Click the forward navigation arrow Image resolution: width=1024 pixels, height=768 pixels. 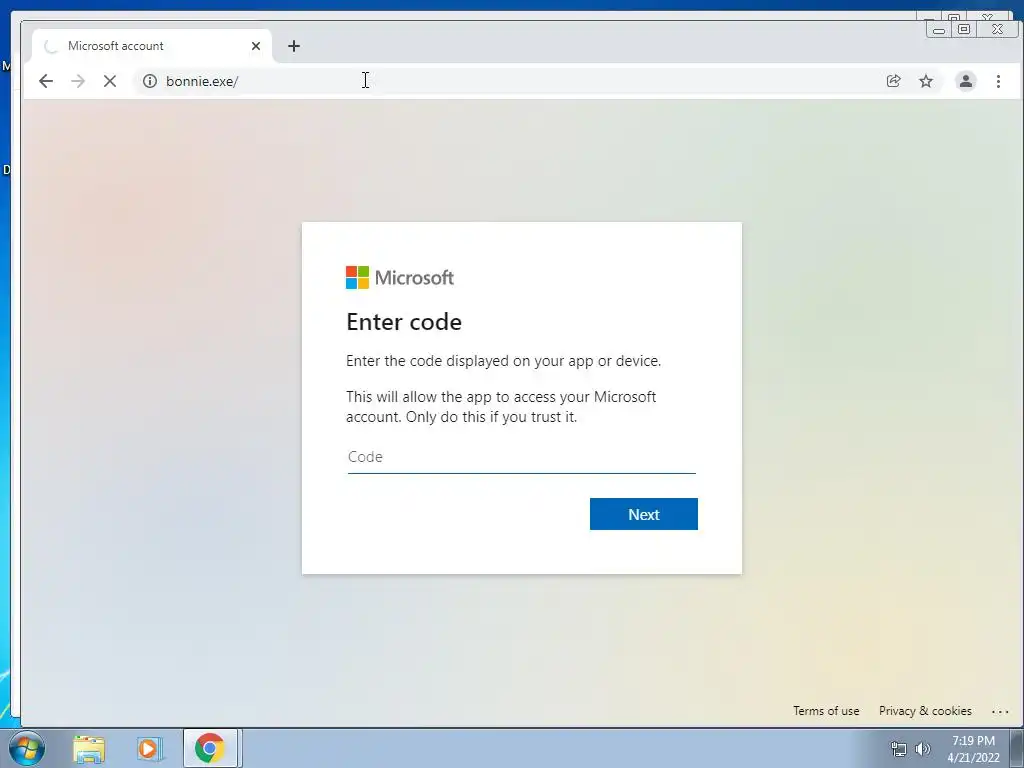pos(78,81)
